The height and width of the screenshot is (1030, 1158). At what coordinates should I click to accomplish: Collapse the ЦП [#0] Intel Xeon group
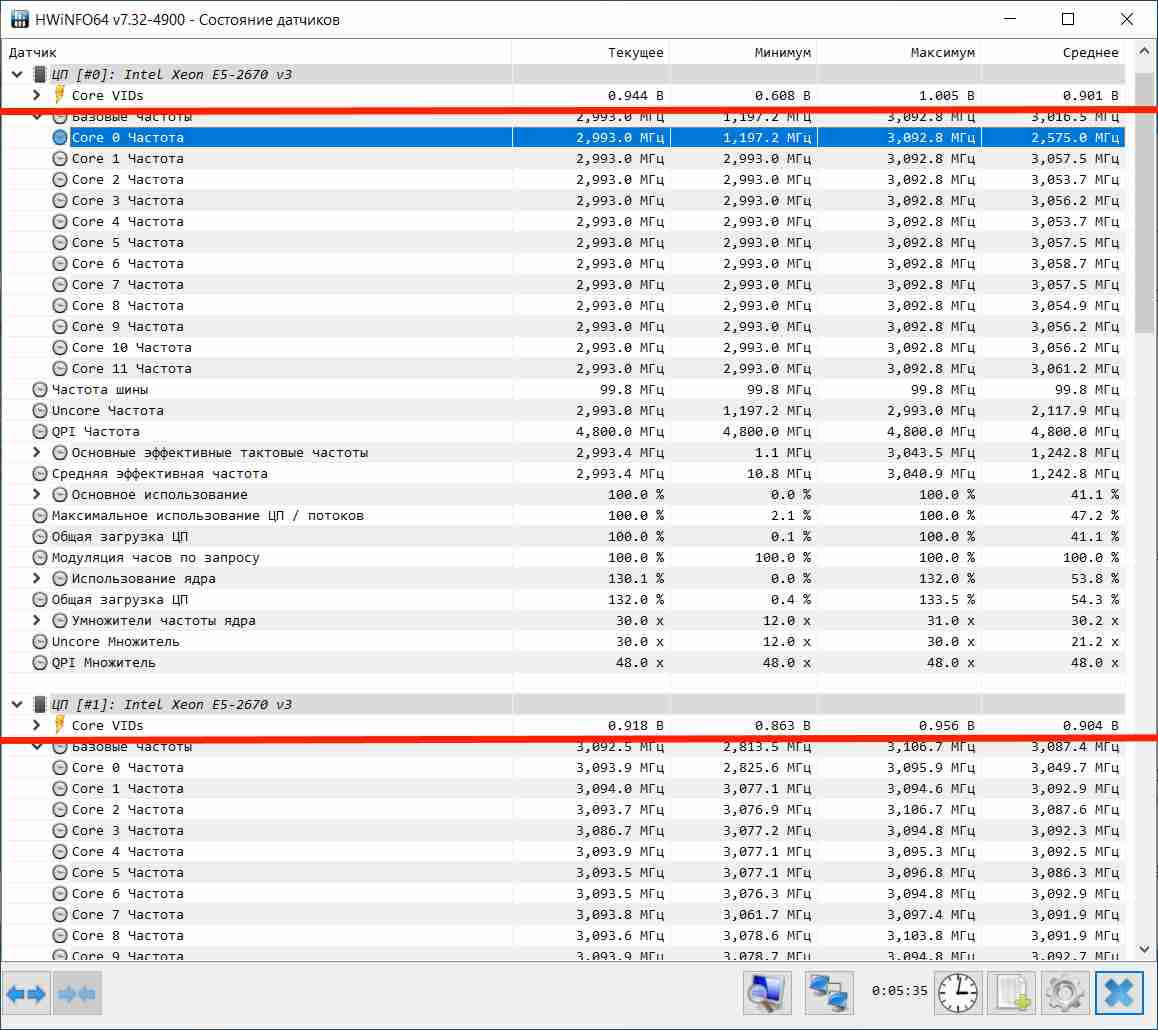pyautogui.click(x=17, y=75)
